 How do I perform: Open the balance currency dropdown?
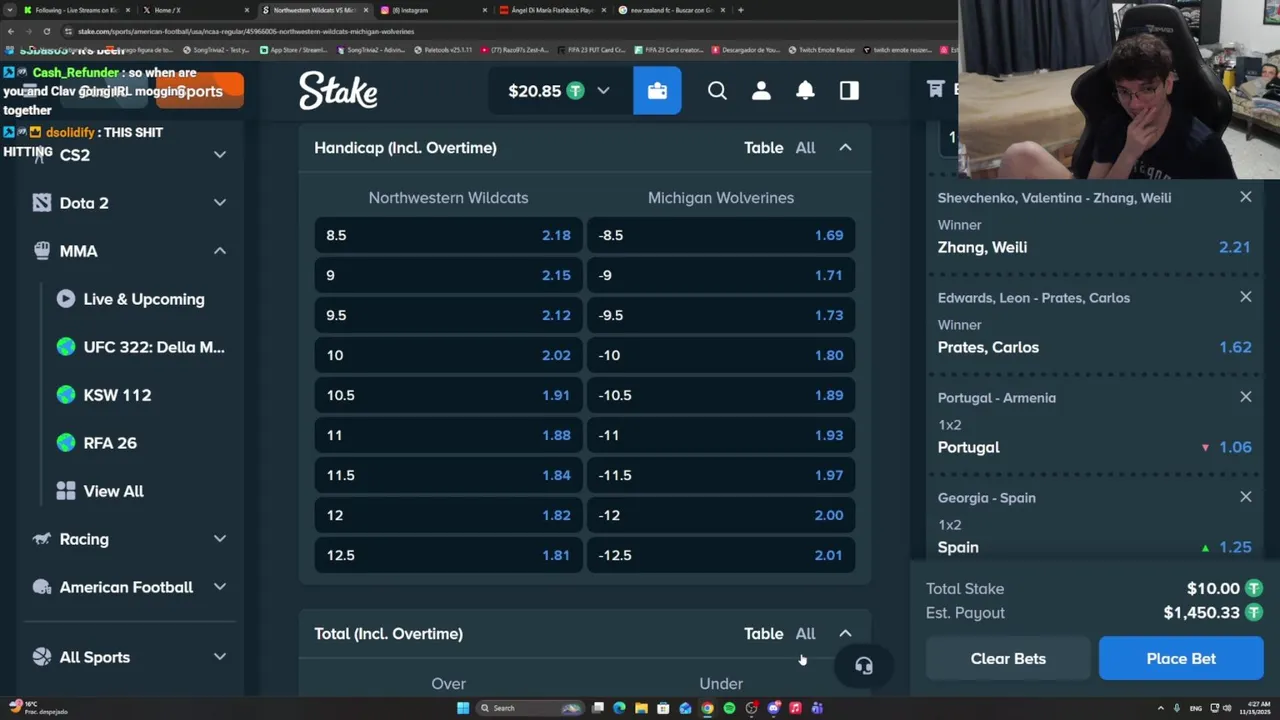point(603,91)
